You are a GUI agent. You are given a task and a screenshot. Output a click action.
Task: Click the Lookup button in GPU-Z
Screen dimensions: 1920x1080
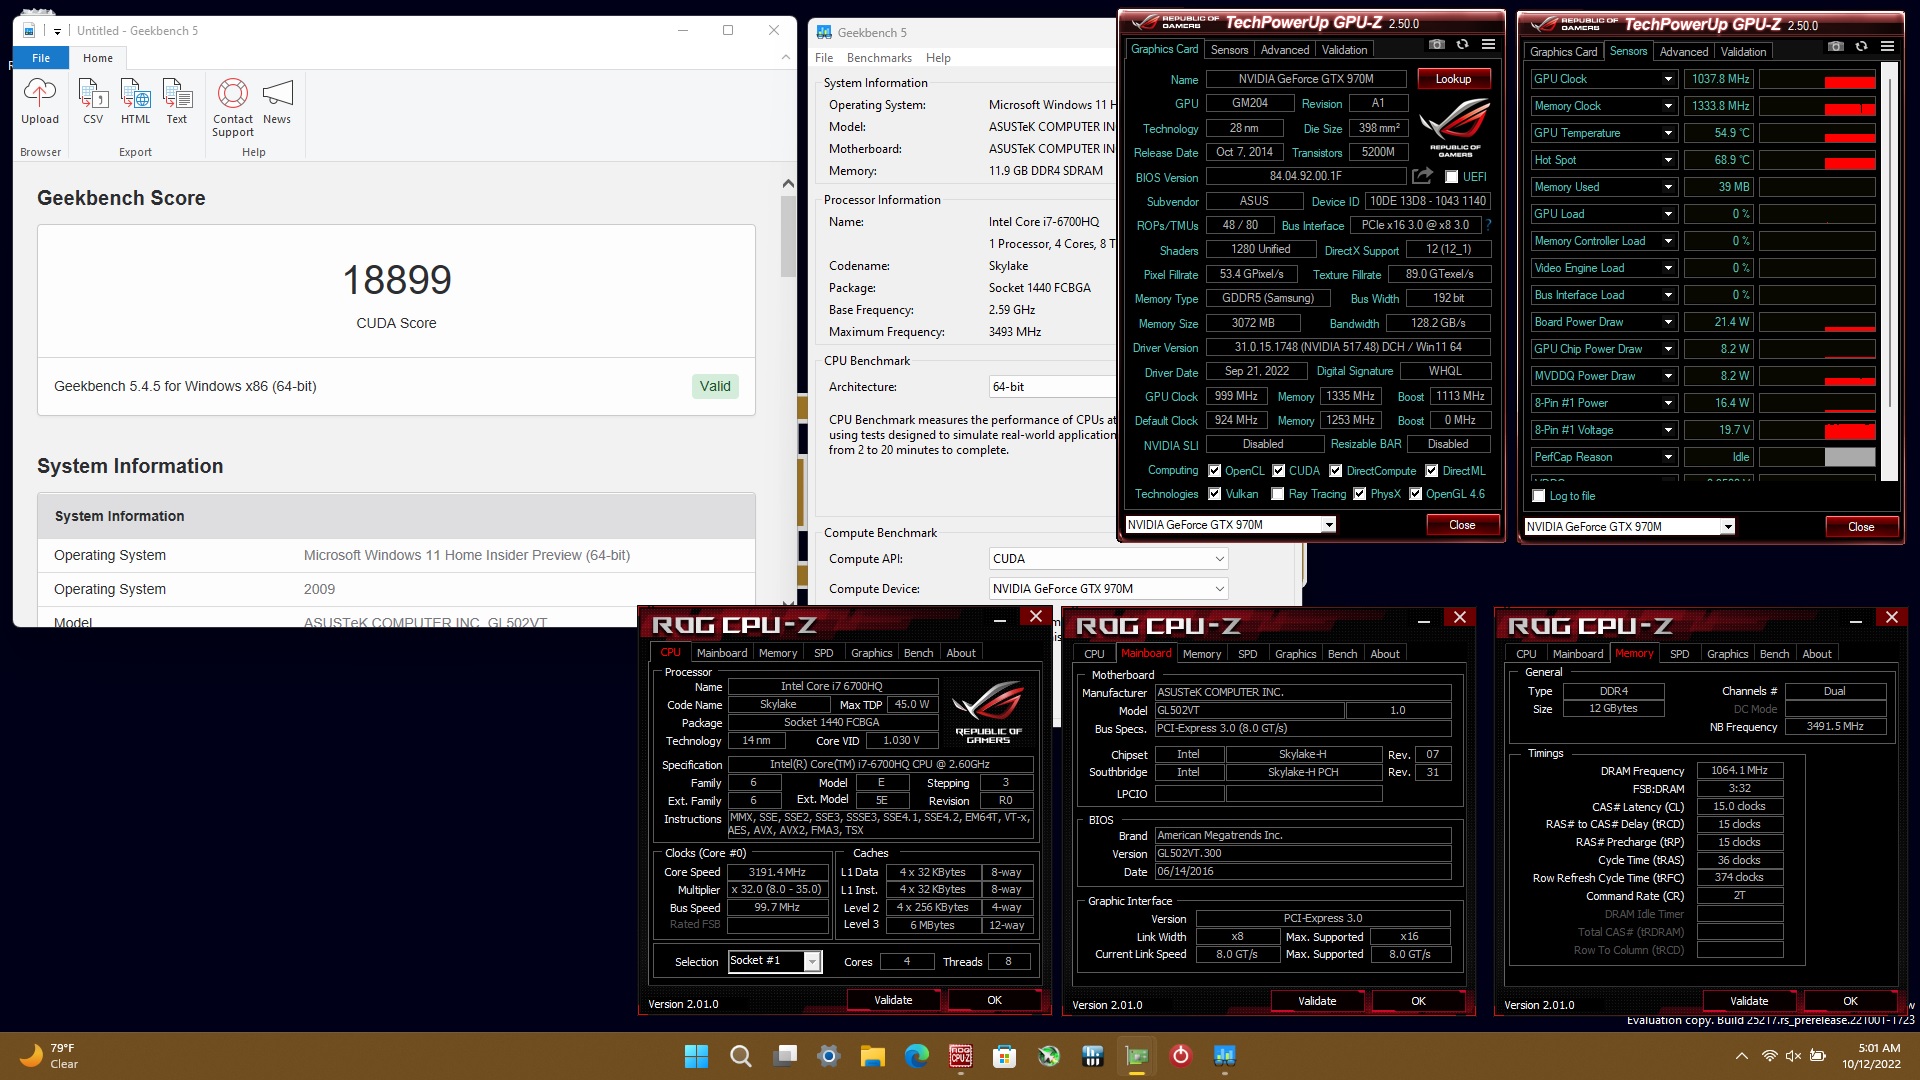[x=1453, y=79]
